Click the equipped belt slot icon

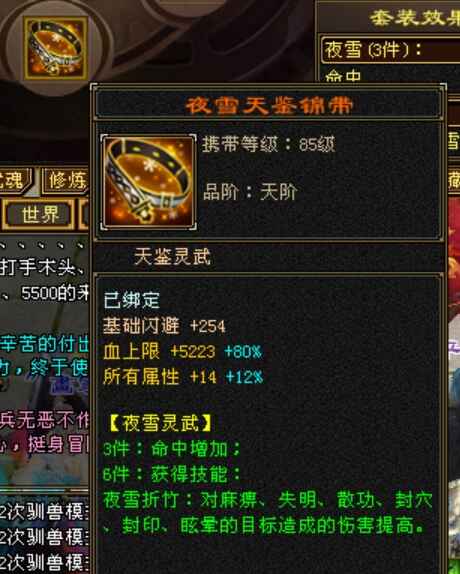click(x=56, y=48)
